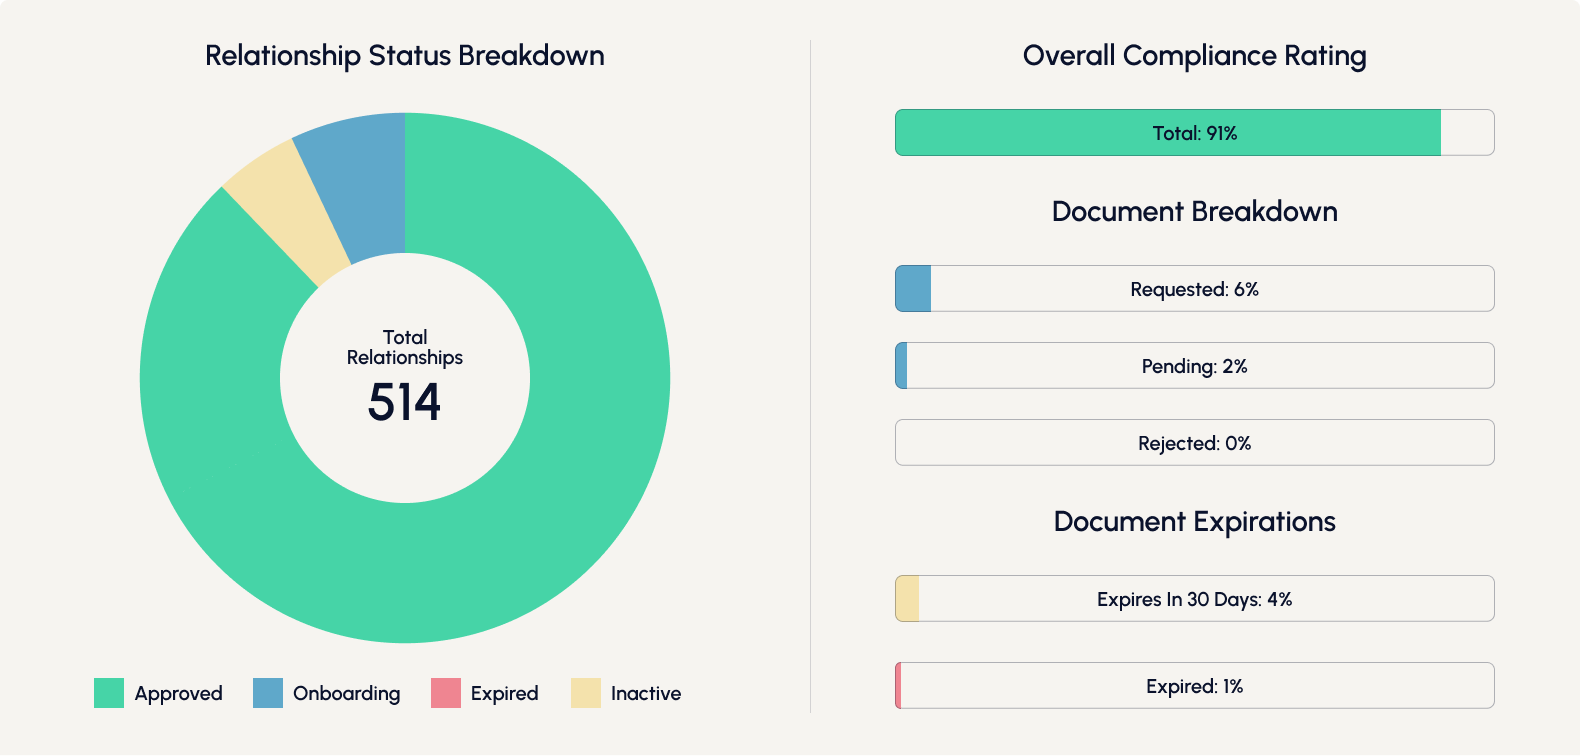1580x756 pixels.
Task: Select the Inactive legend label
Action: pos(645,693)
